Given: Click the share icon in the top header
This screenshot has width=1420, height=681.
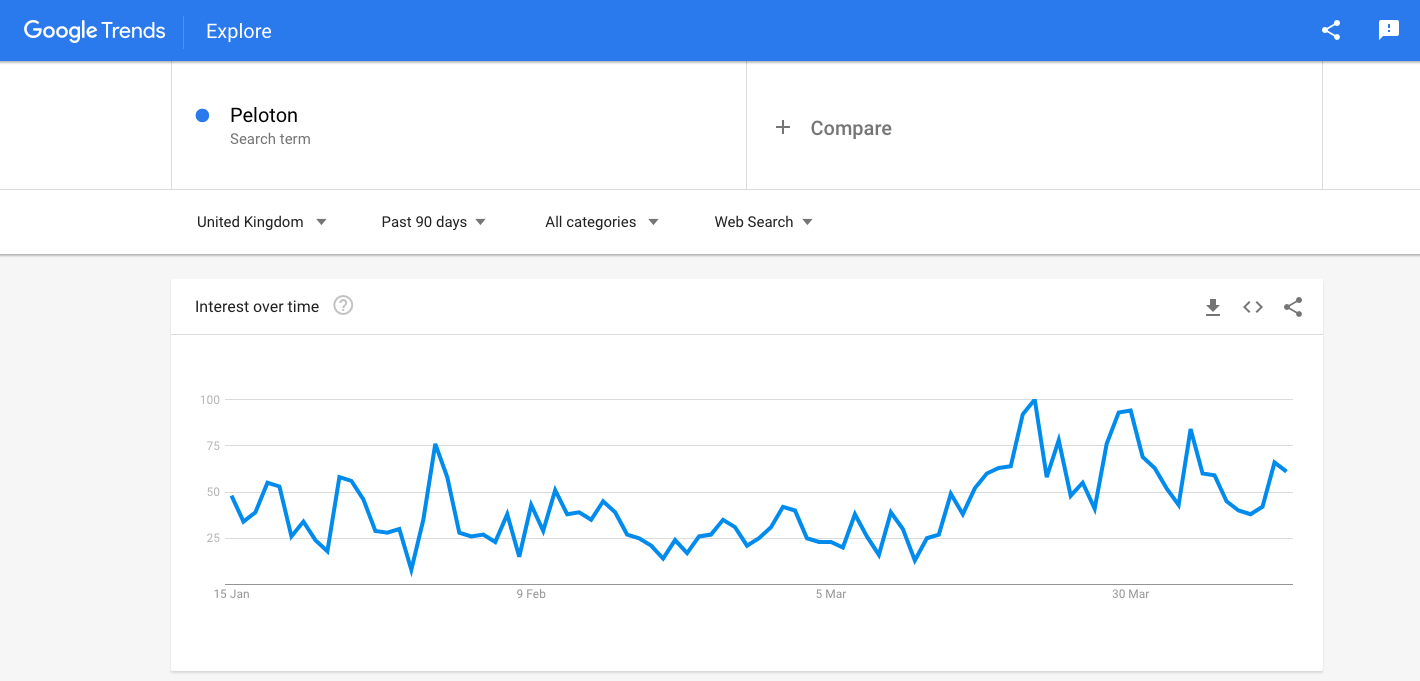Looking at the screenshot, I should click(x=1330, y=30).
